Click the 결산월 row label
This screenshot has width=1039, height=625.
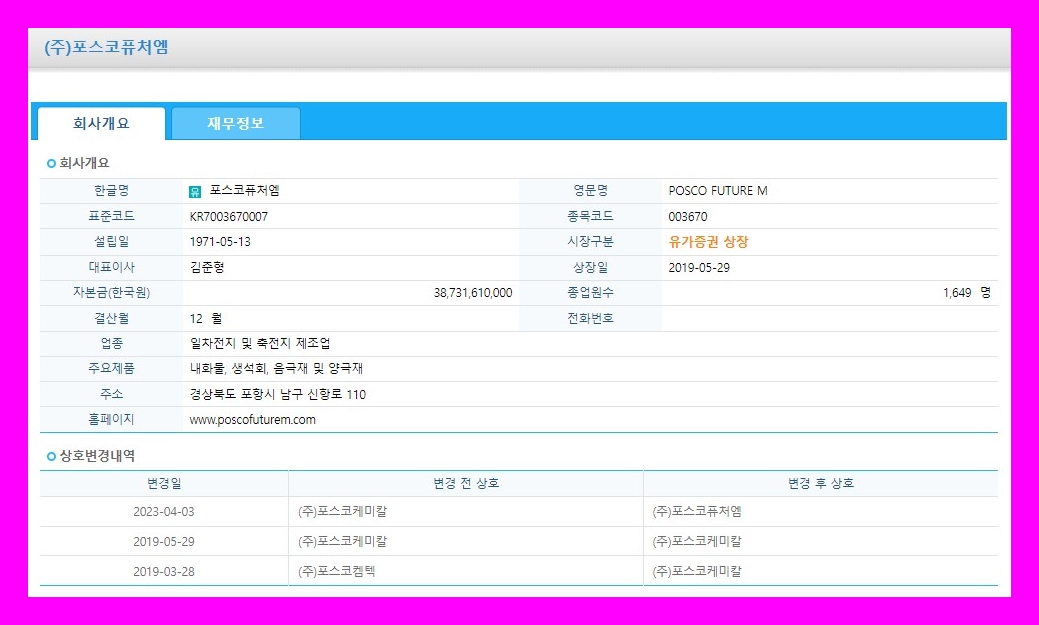tap(111, 318)
